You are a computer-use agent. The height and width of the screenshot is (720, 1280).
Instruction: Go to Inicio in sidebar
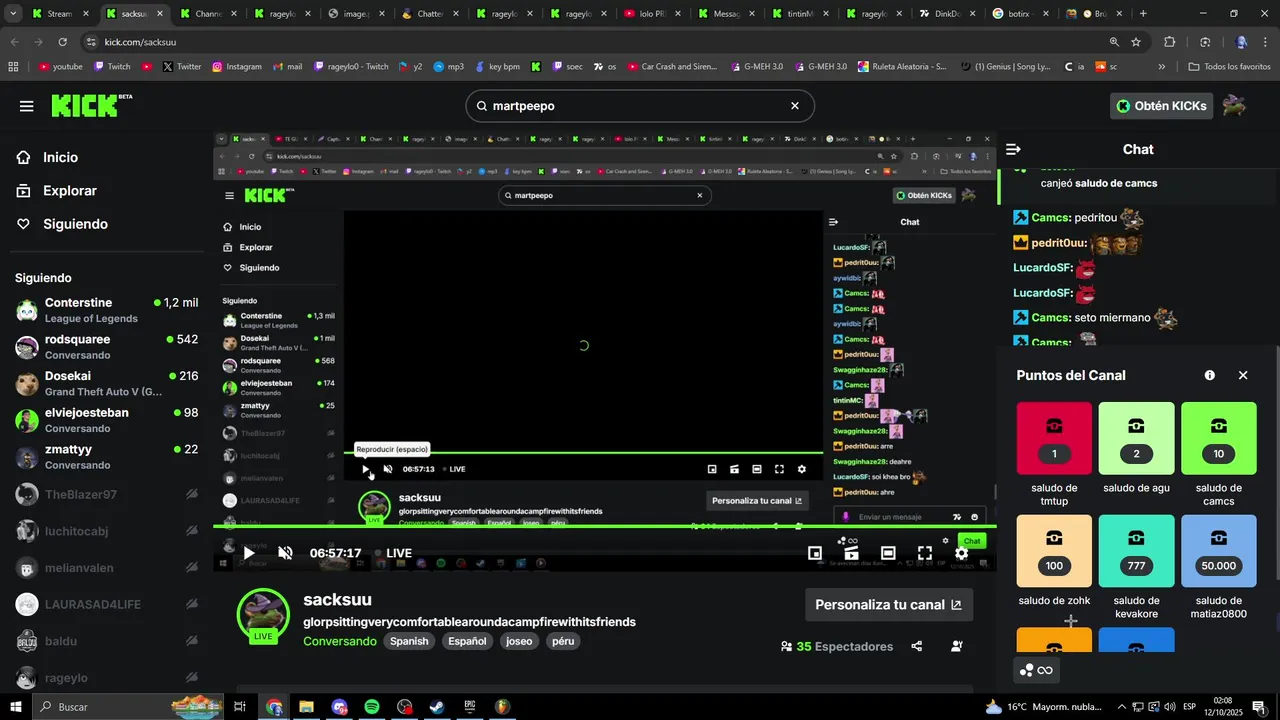48,157
